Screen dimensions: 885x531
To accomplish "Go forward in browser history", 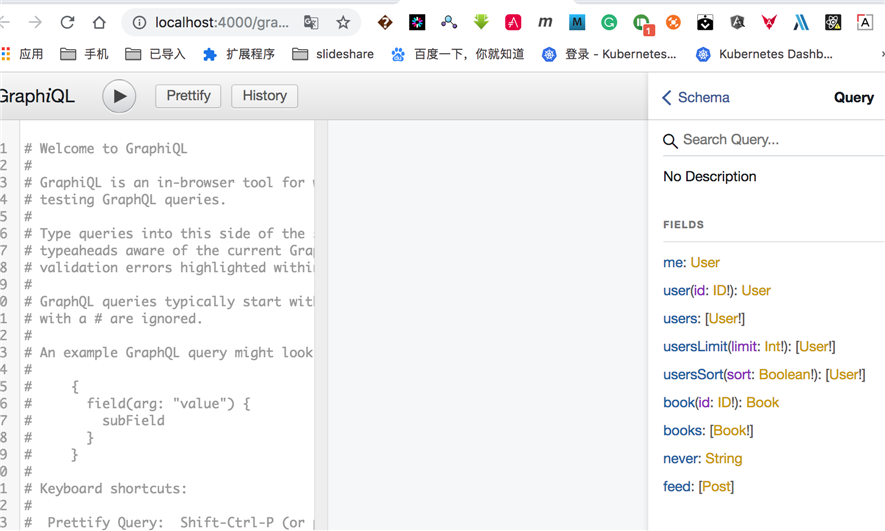I will pos(35,23).
